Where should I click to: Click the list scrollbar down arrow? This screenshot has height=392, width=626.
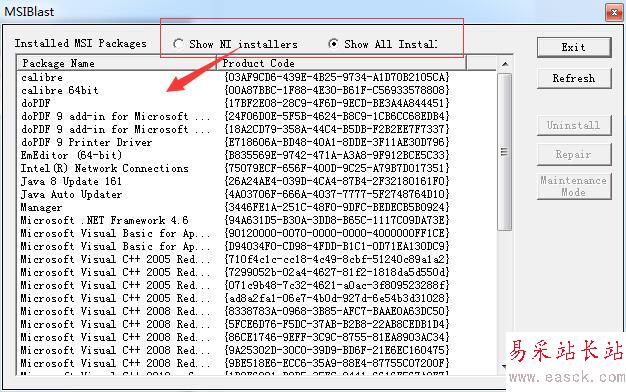click(x=503, y=366)
